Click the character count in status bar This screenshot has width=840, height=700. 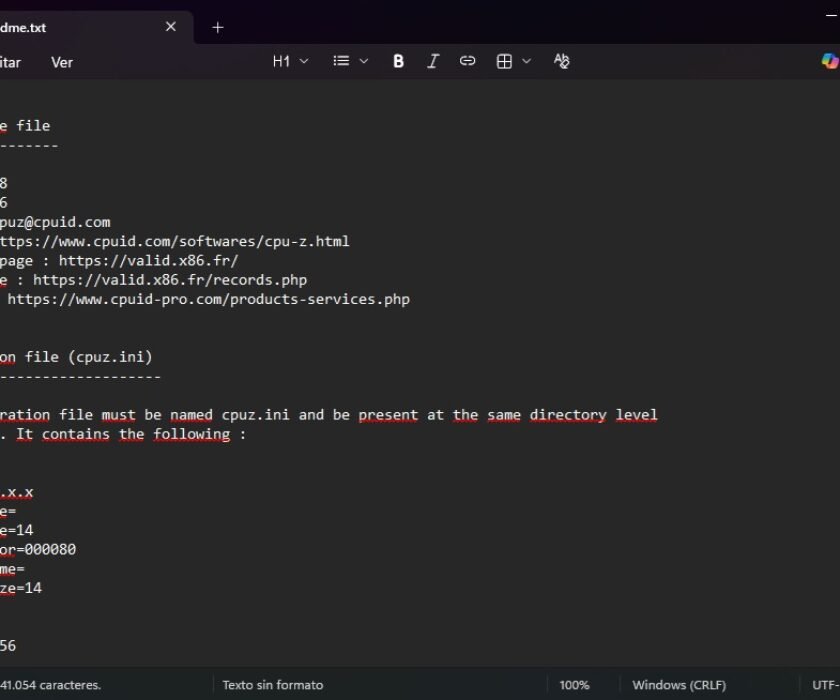coord(50,685)
